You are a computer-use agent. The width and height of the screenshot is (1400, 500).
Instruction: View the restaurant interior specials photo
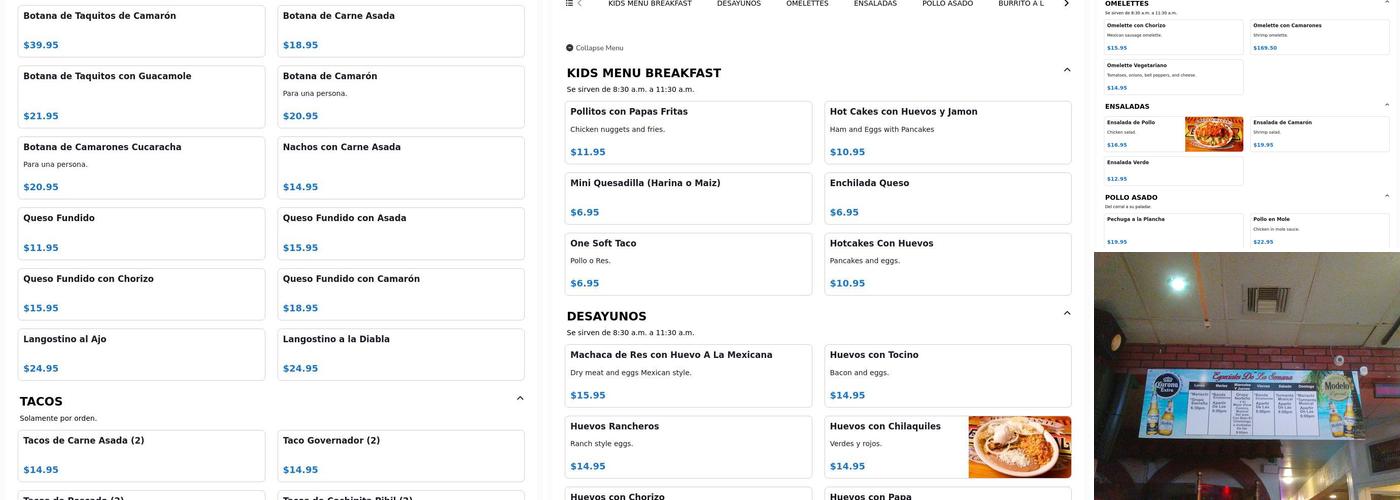point(1246,376)
